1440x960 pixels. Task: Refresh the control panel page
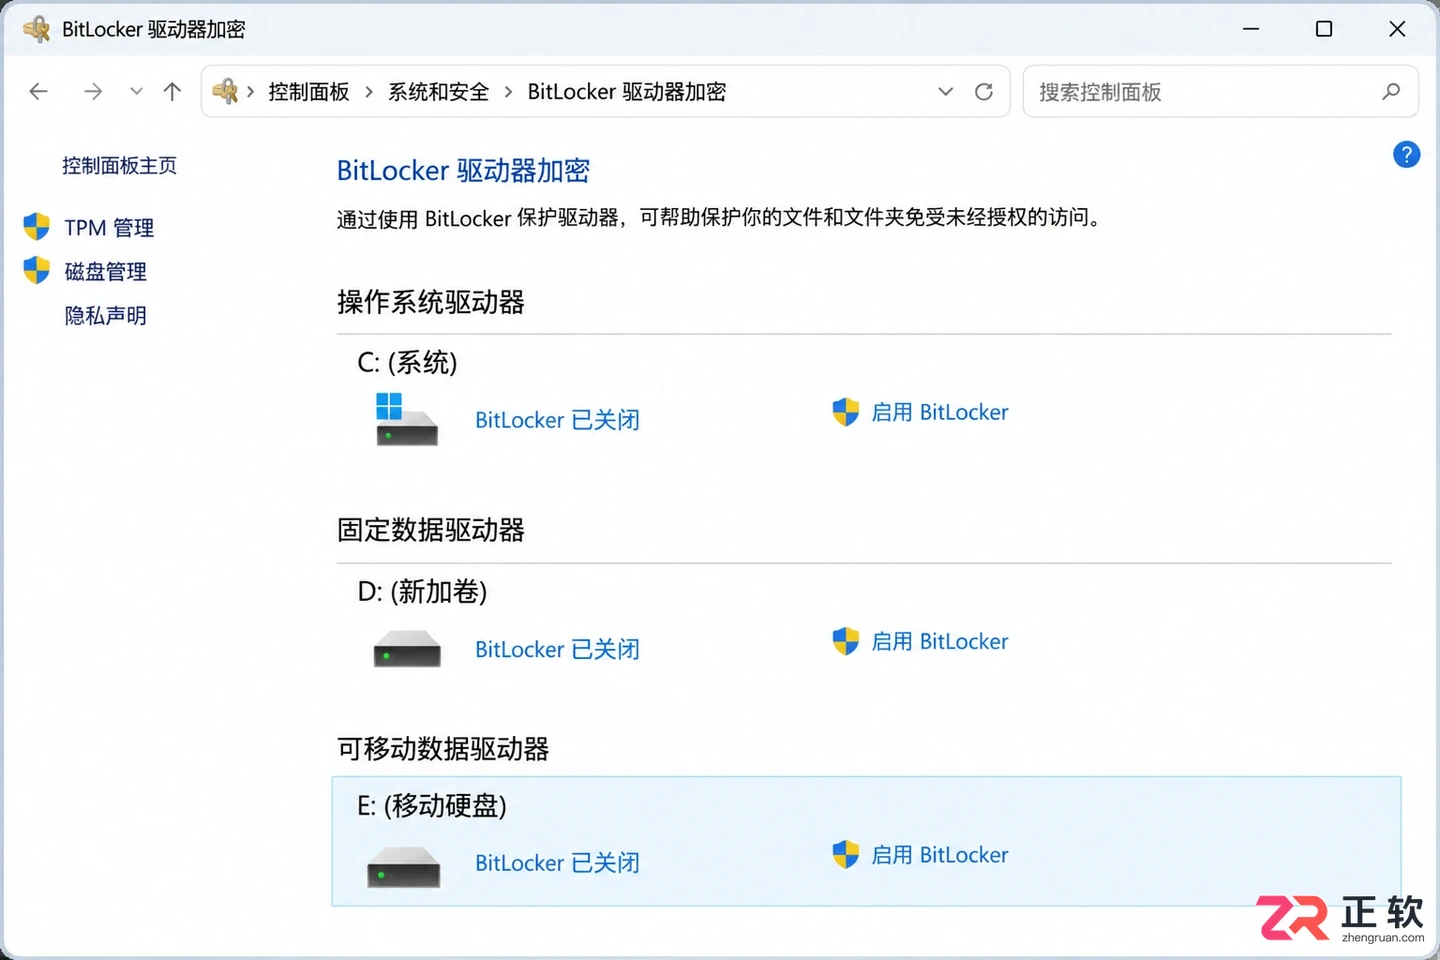[984, 92]
